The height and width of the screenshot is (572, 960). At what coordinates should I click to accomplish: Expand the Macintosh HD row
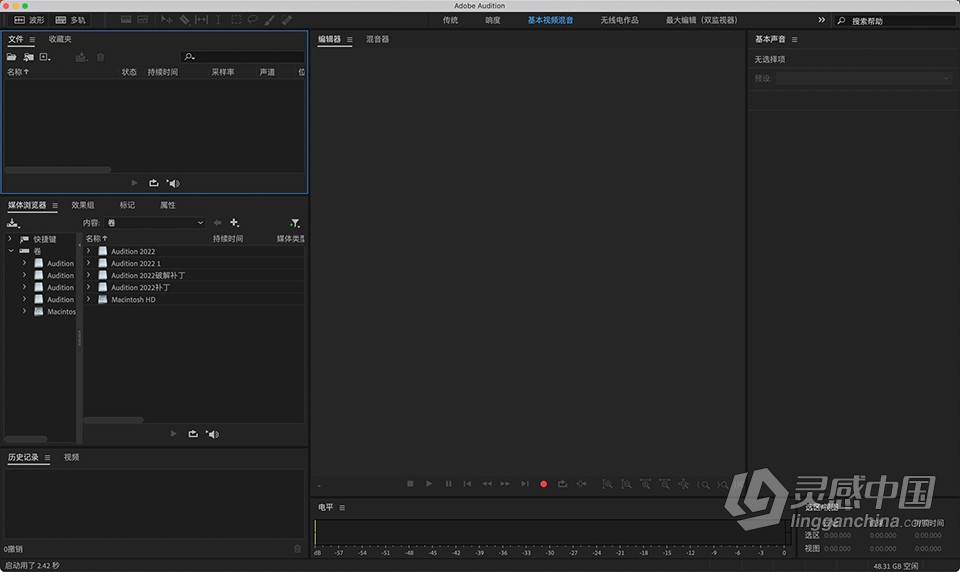[88, 299]
